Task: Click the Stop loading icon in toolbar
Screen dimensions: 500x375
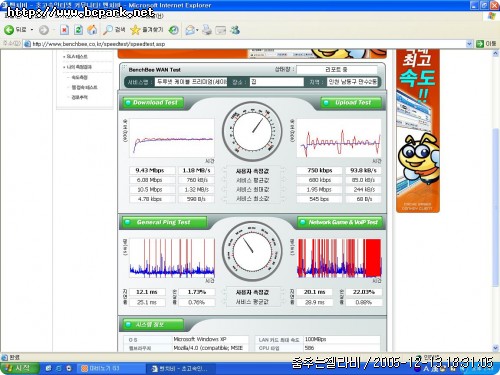Action: point(64,30)
